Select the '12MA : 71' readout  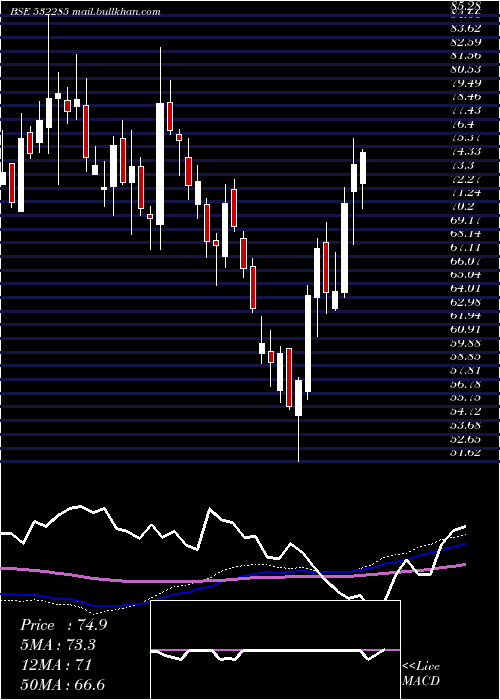[x=56, y=665]
